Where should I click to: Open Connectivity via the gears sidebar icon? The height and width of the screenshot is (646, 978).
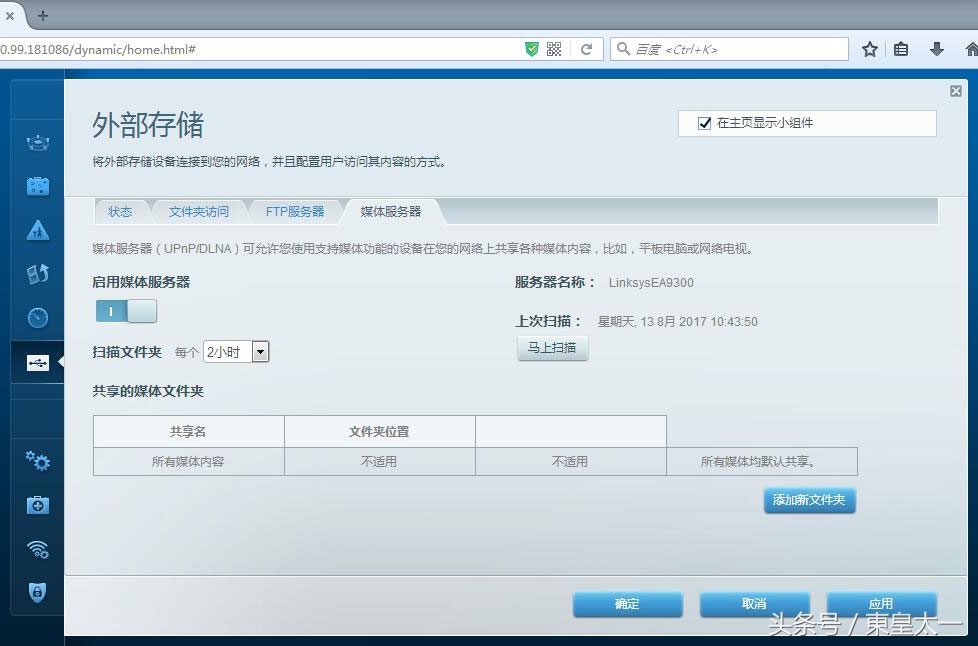37,462
